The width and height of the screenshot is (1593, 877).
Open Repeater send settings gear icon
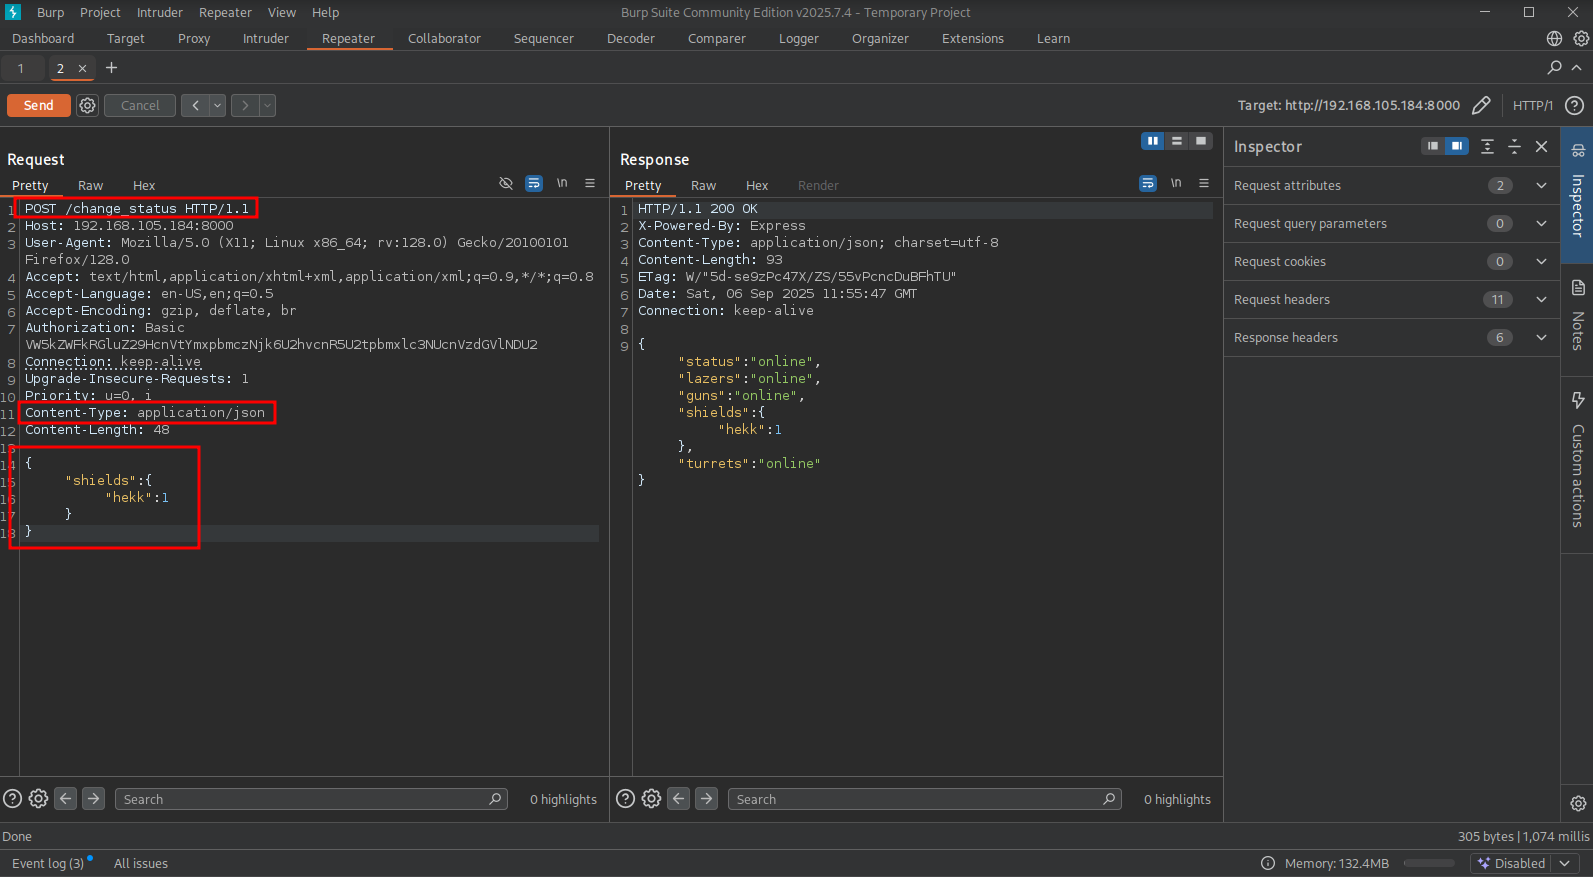coord(88,105)
